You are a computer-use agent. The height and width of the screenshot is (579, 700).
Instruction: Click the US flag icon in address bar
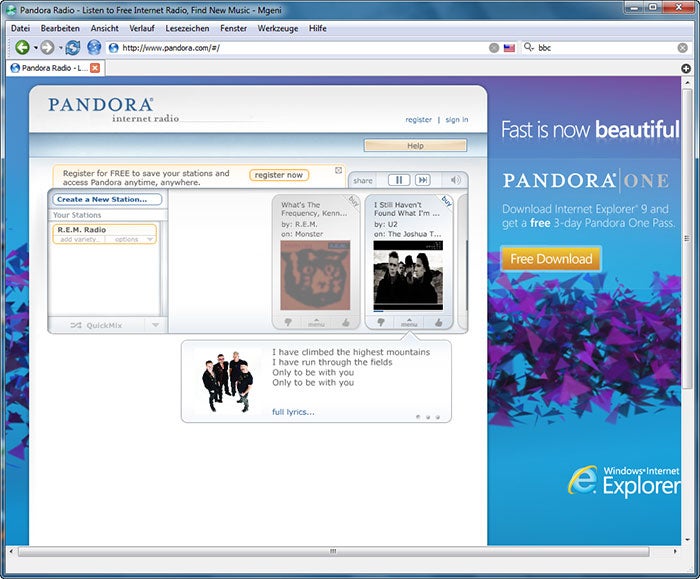tap(509, 48)
